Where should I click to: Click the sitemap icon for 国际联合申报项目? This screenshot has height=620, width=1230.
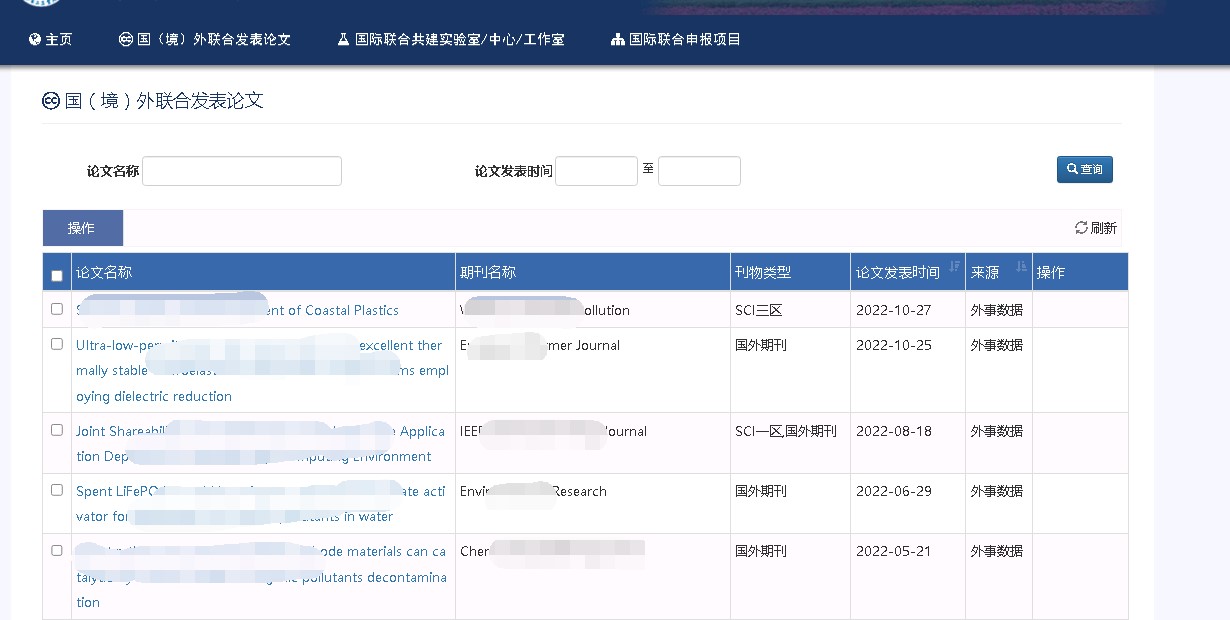pos(617,40)
